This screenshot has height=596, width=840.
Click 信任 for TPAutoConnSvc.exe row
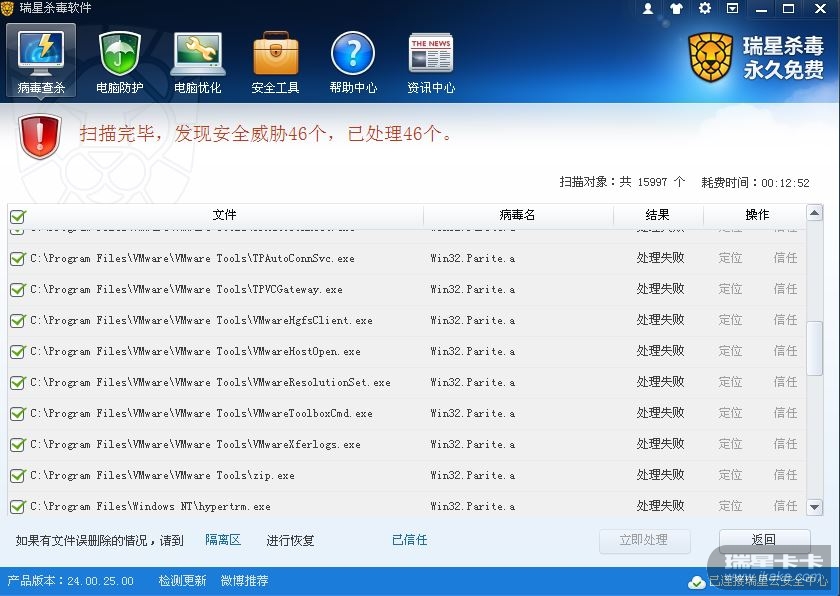785,258
